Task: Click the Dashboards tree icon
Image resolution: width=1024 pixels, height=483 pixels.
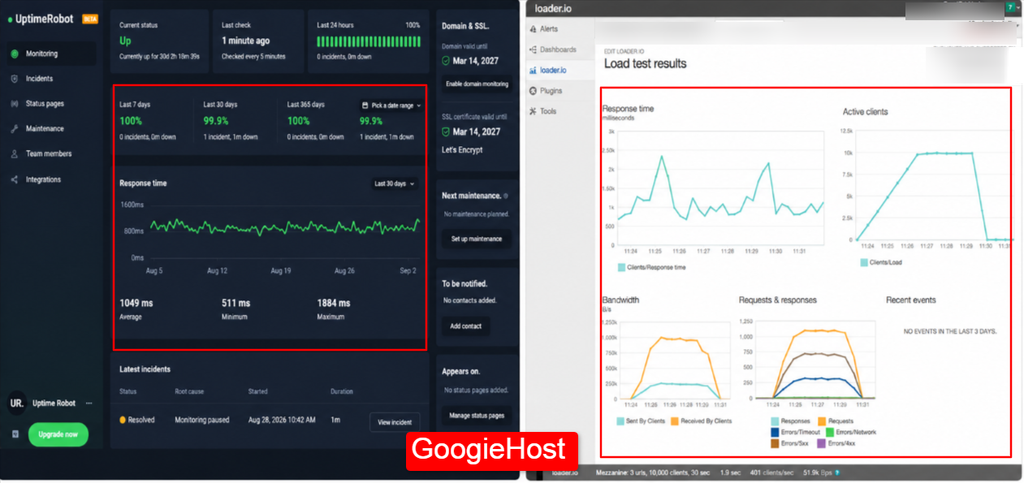Action: [534, 50]
